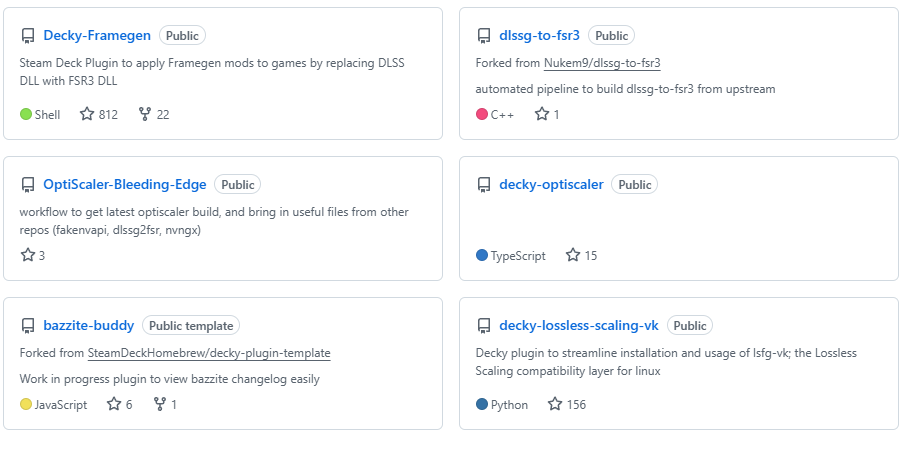Open the OptiScaler-Bleeding-Edge repository link
Screen dimensions: 912x452
(x=125, y=184)
